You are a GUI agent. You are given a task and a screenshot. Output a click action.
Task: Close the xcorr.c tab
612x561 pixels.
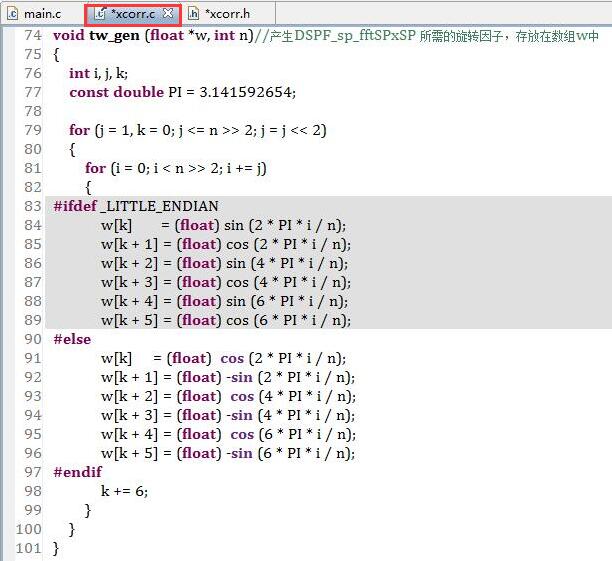(168, 13)
